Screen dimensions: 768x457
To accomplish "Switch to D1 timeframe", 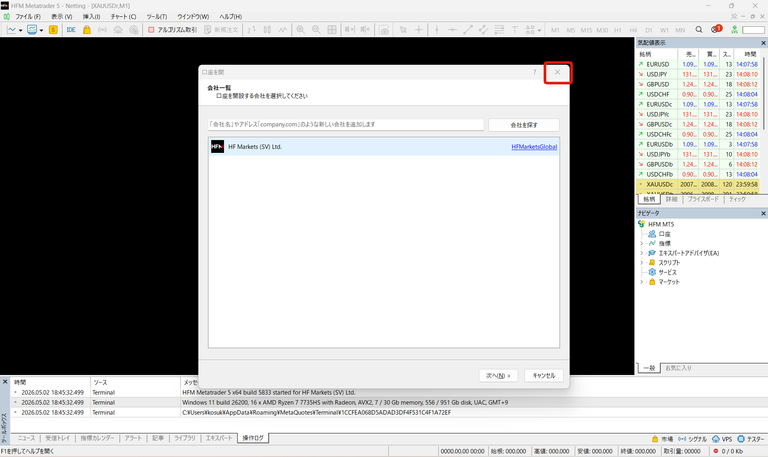I will (648, 30).
